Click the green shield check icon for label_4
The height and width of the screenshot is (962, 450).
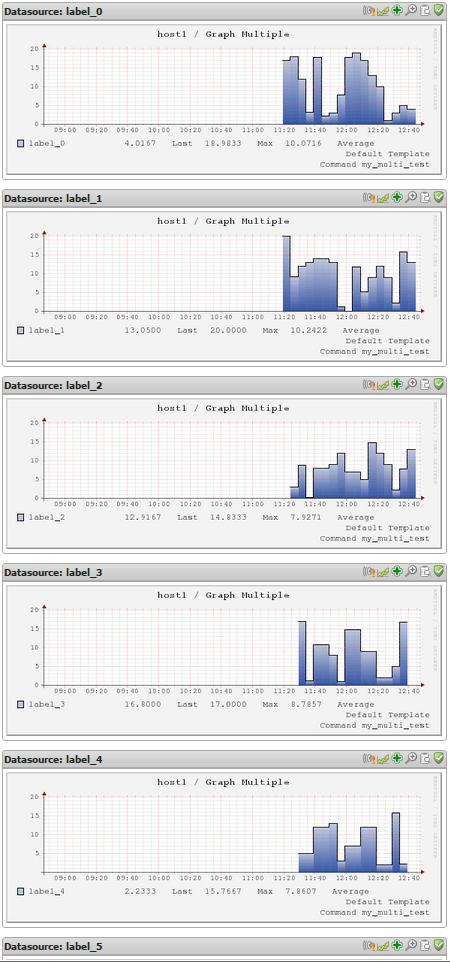[438, 759]
